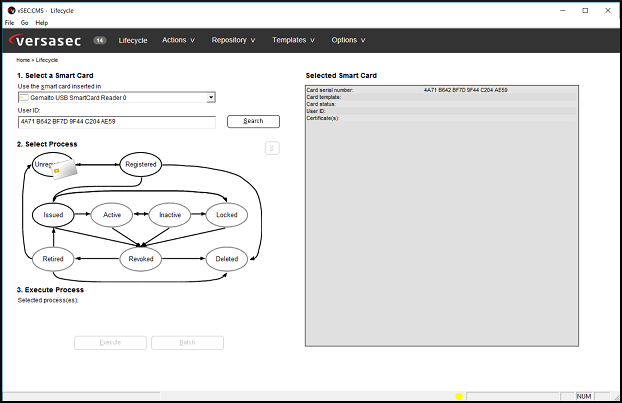Click the Selected process(es) label
This screenshot has height=403, width=622.
[48, 300]
